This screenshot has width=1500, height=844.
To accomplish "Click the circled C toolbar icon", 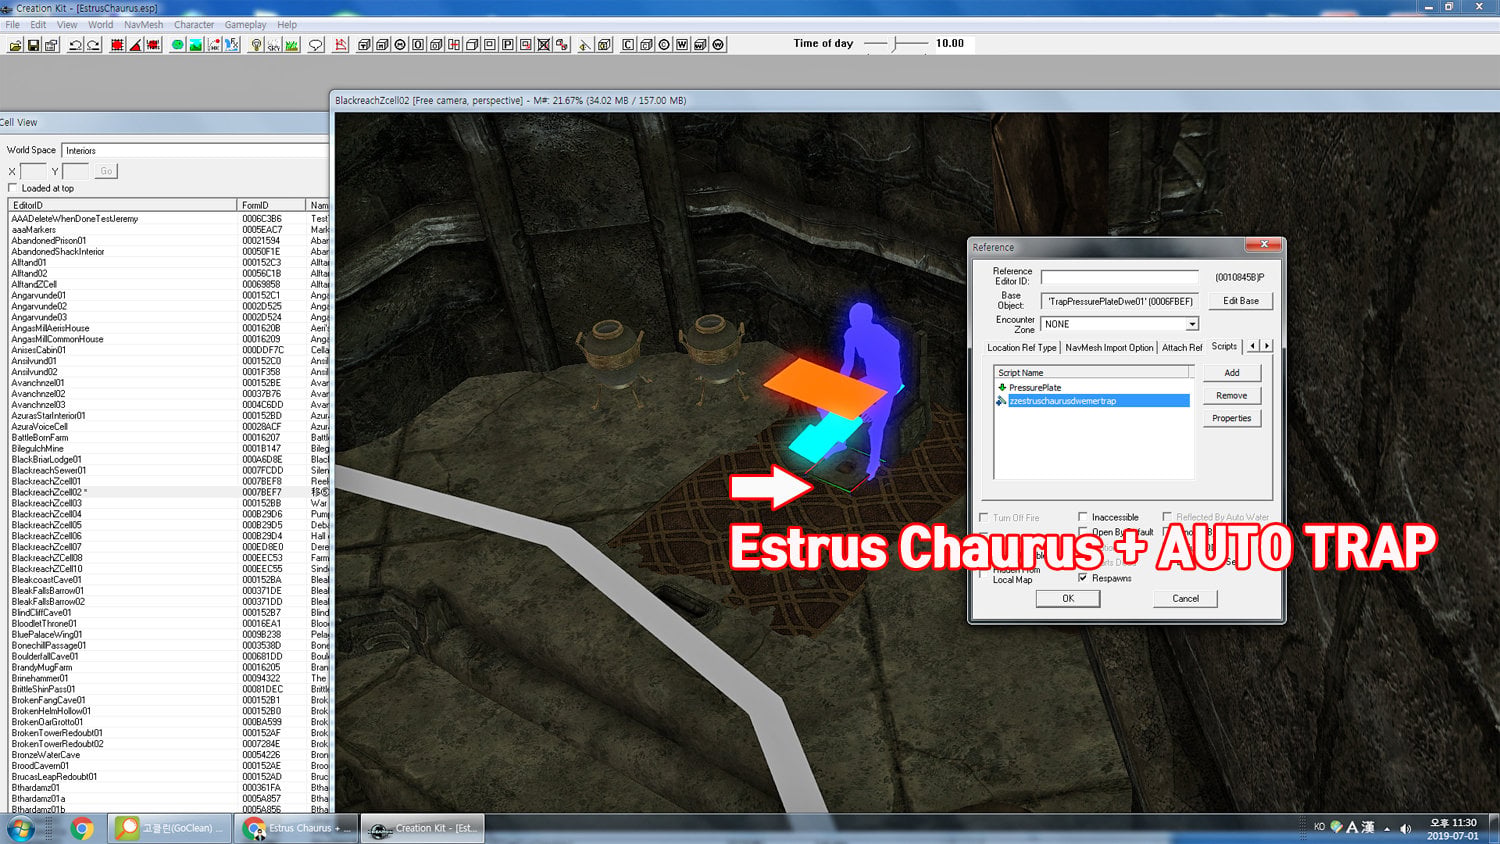I will (664, 45).
